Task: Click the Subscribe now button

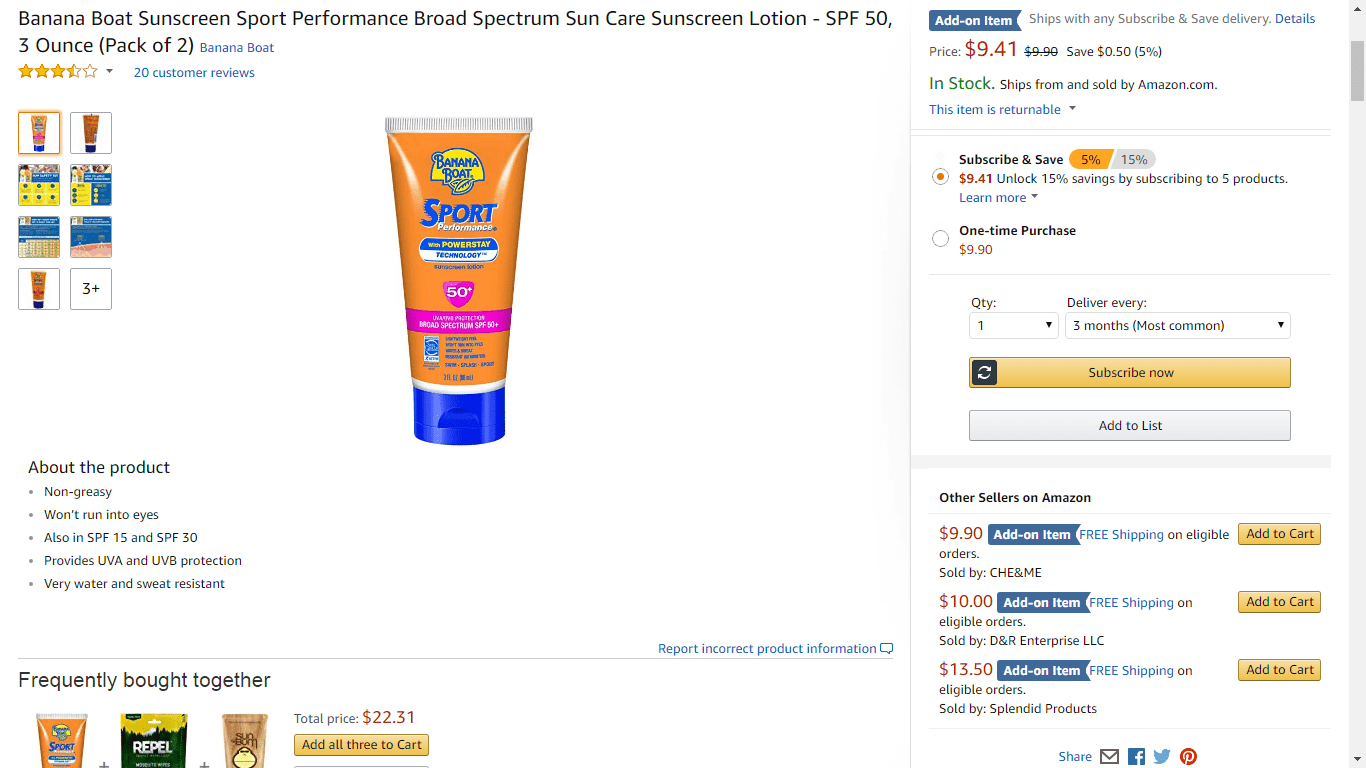Action: pos(1129,372)
